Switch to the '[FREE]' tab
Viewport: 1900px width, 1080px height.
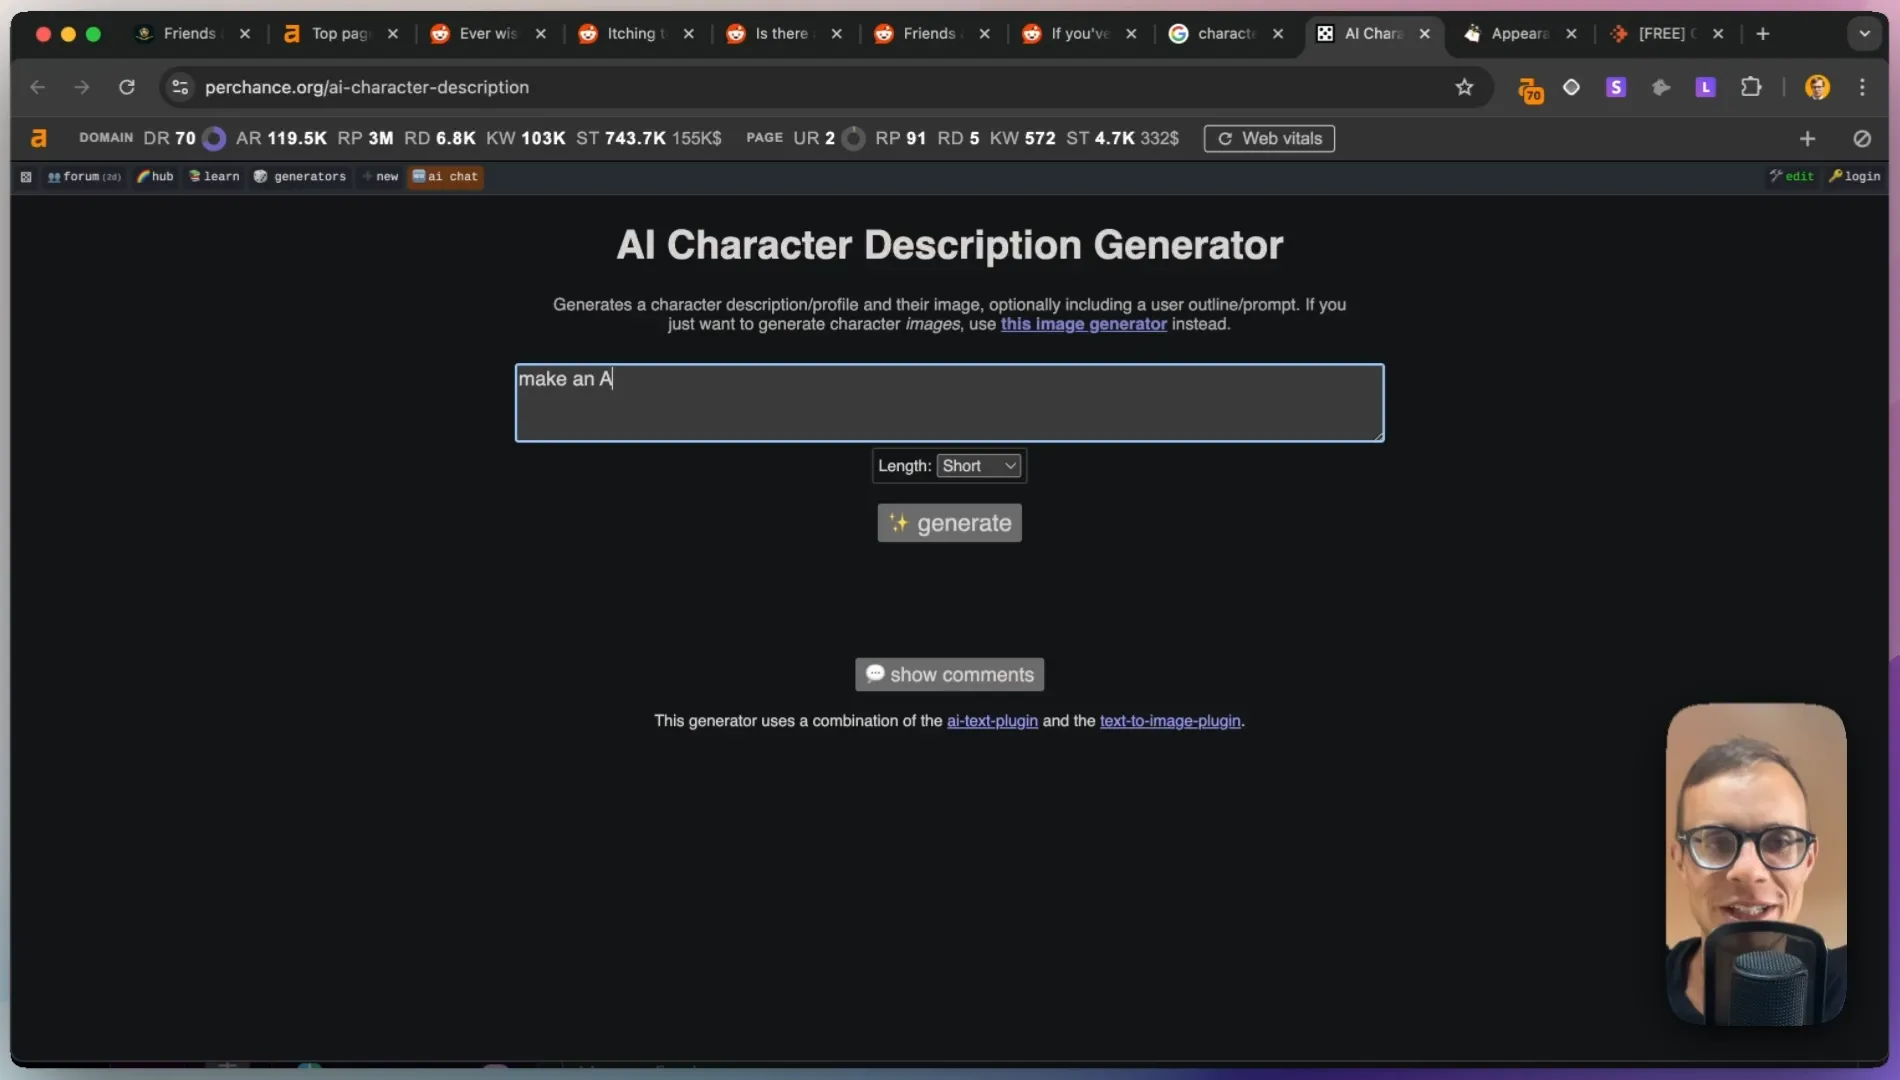[1667, 34]
